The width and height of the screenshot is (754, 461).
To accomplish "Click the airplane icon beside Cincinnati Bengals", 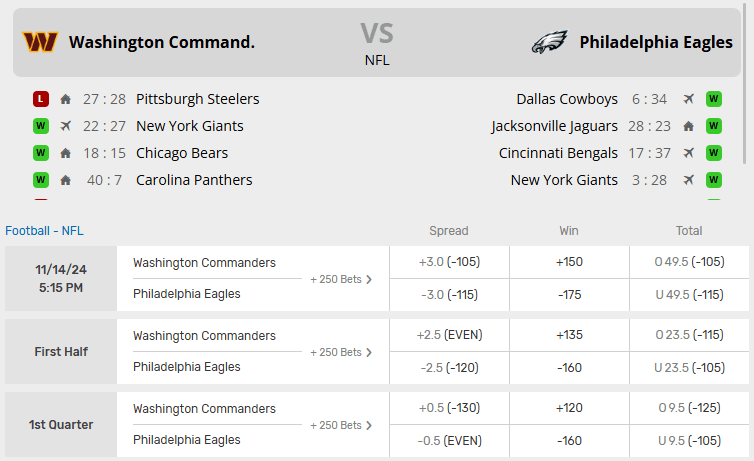I will tap(688, 153).
